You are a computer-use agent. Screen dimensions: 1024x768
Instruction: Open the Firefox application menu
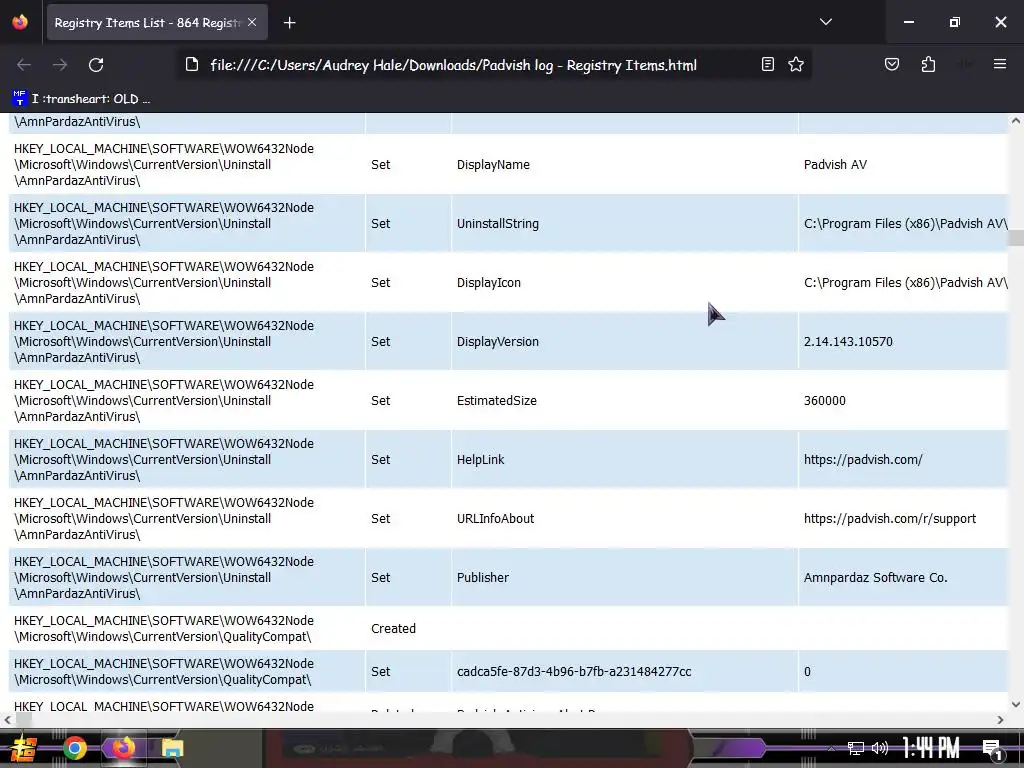coord(1000,64)
